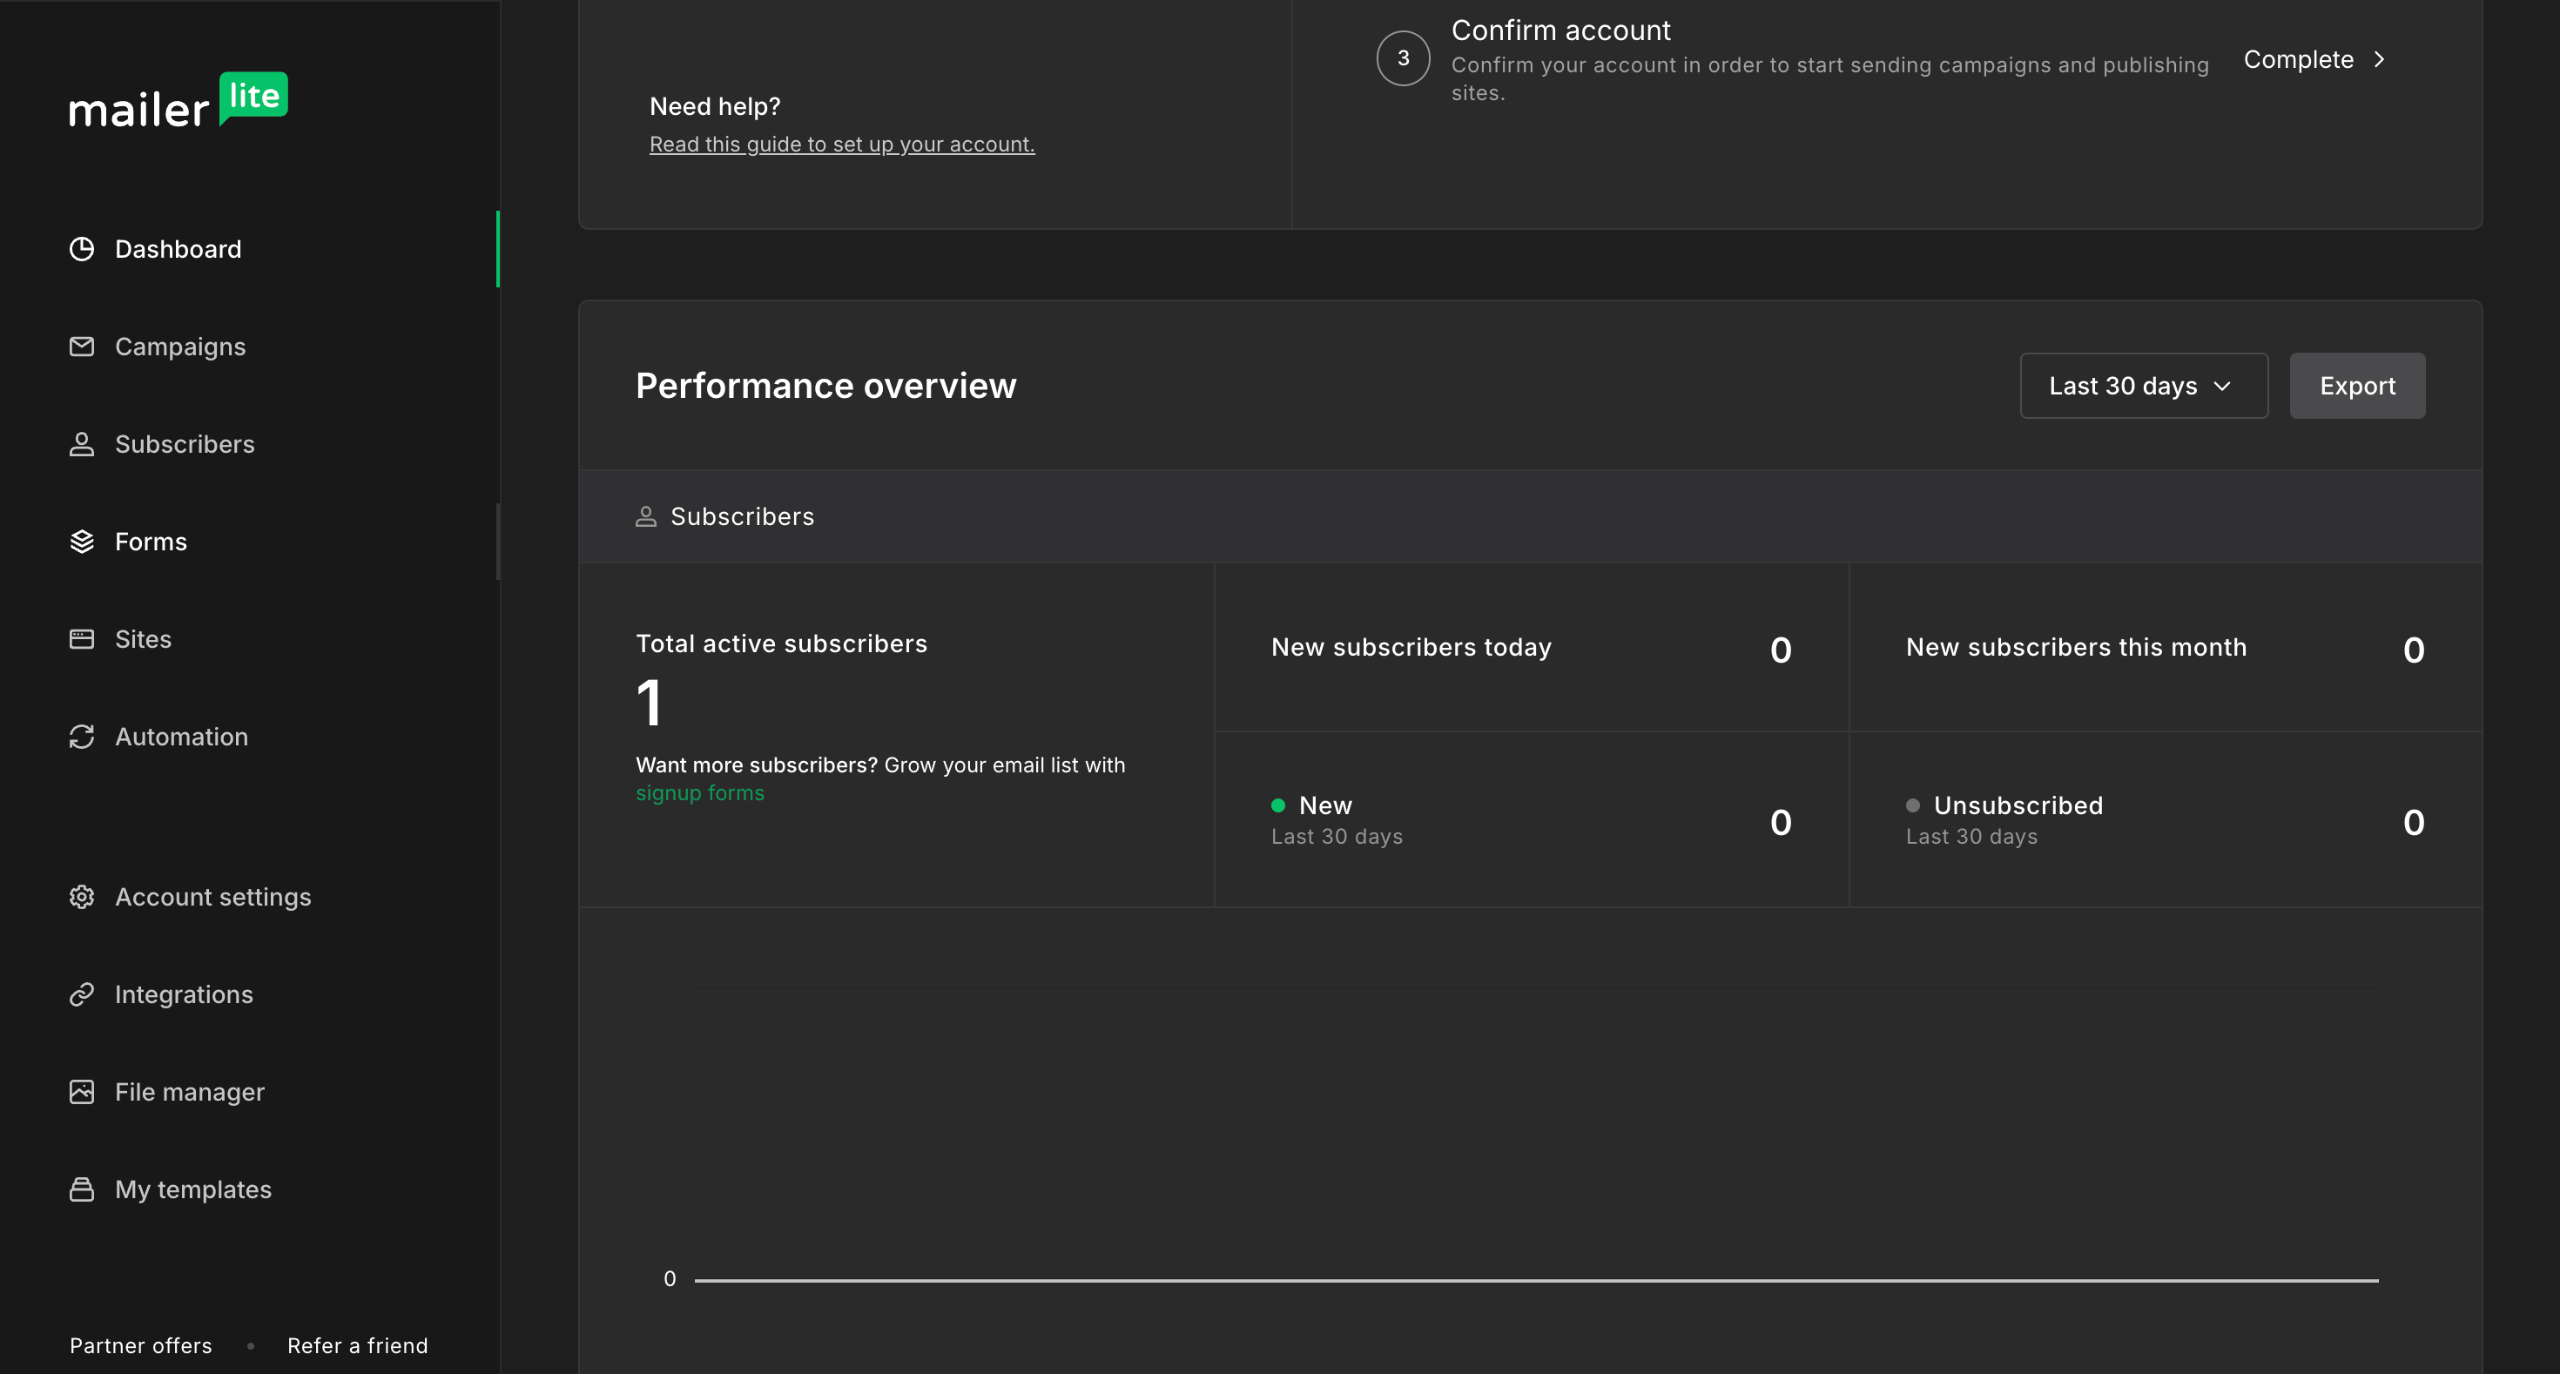Open the account setup guide link
Screen dimensions: 2560x1374
pyautogui.click(x=842, y=144)
